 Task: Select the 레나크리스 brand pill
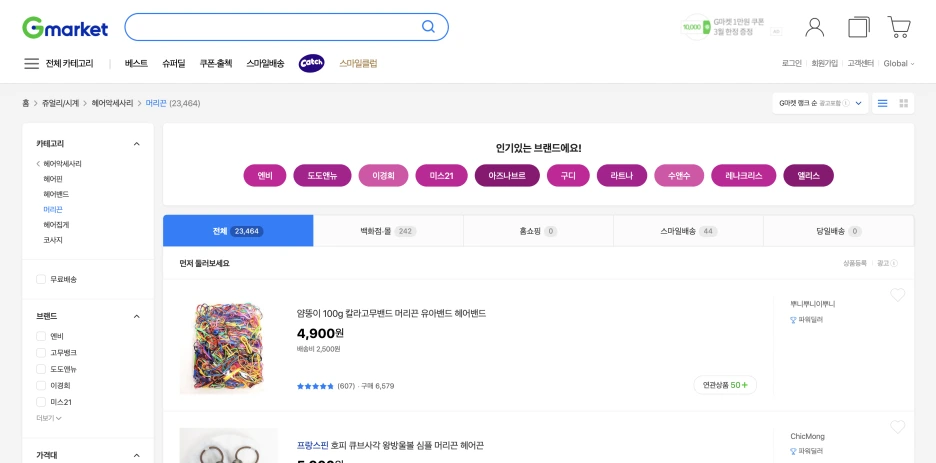743,175
